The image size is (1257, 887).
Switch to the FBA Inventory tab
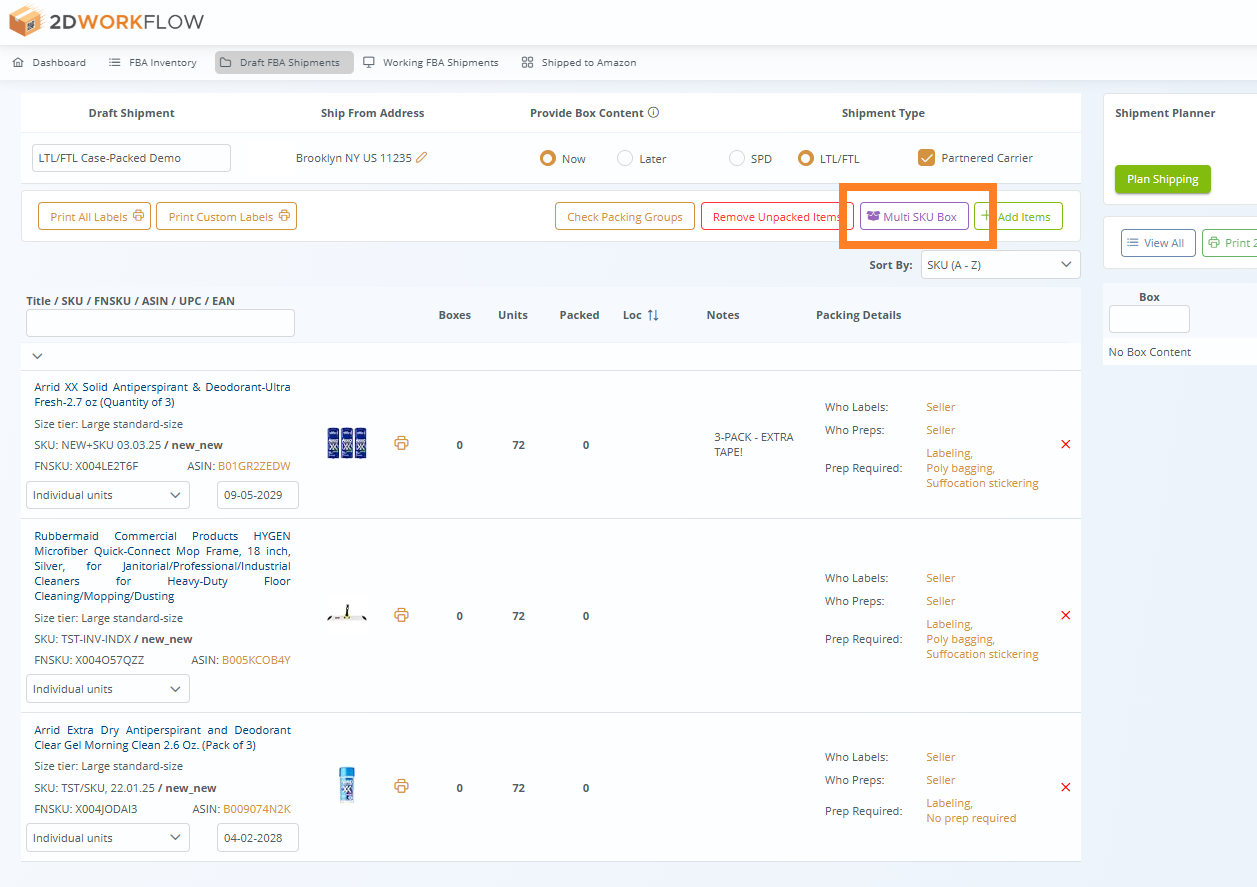tap(152, 61)
